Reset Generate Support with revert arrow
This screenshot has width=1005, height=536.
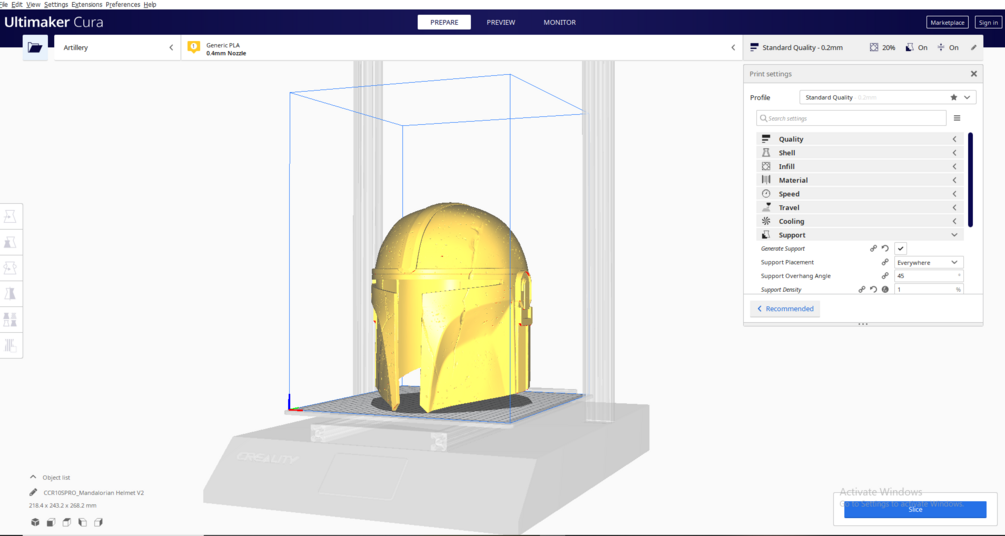[885, 249]
